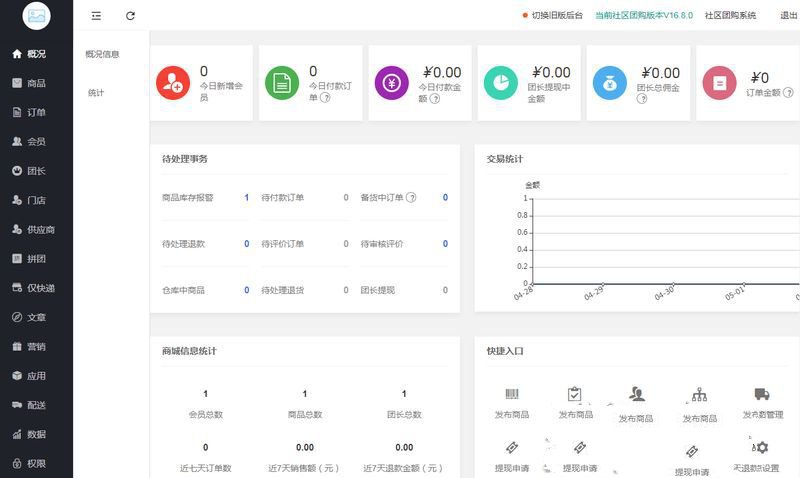This screenshot has height=478, width=800.
Task: Click the help icon beside 备货中订单
Action: point(411,197)
